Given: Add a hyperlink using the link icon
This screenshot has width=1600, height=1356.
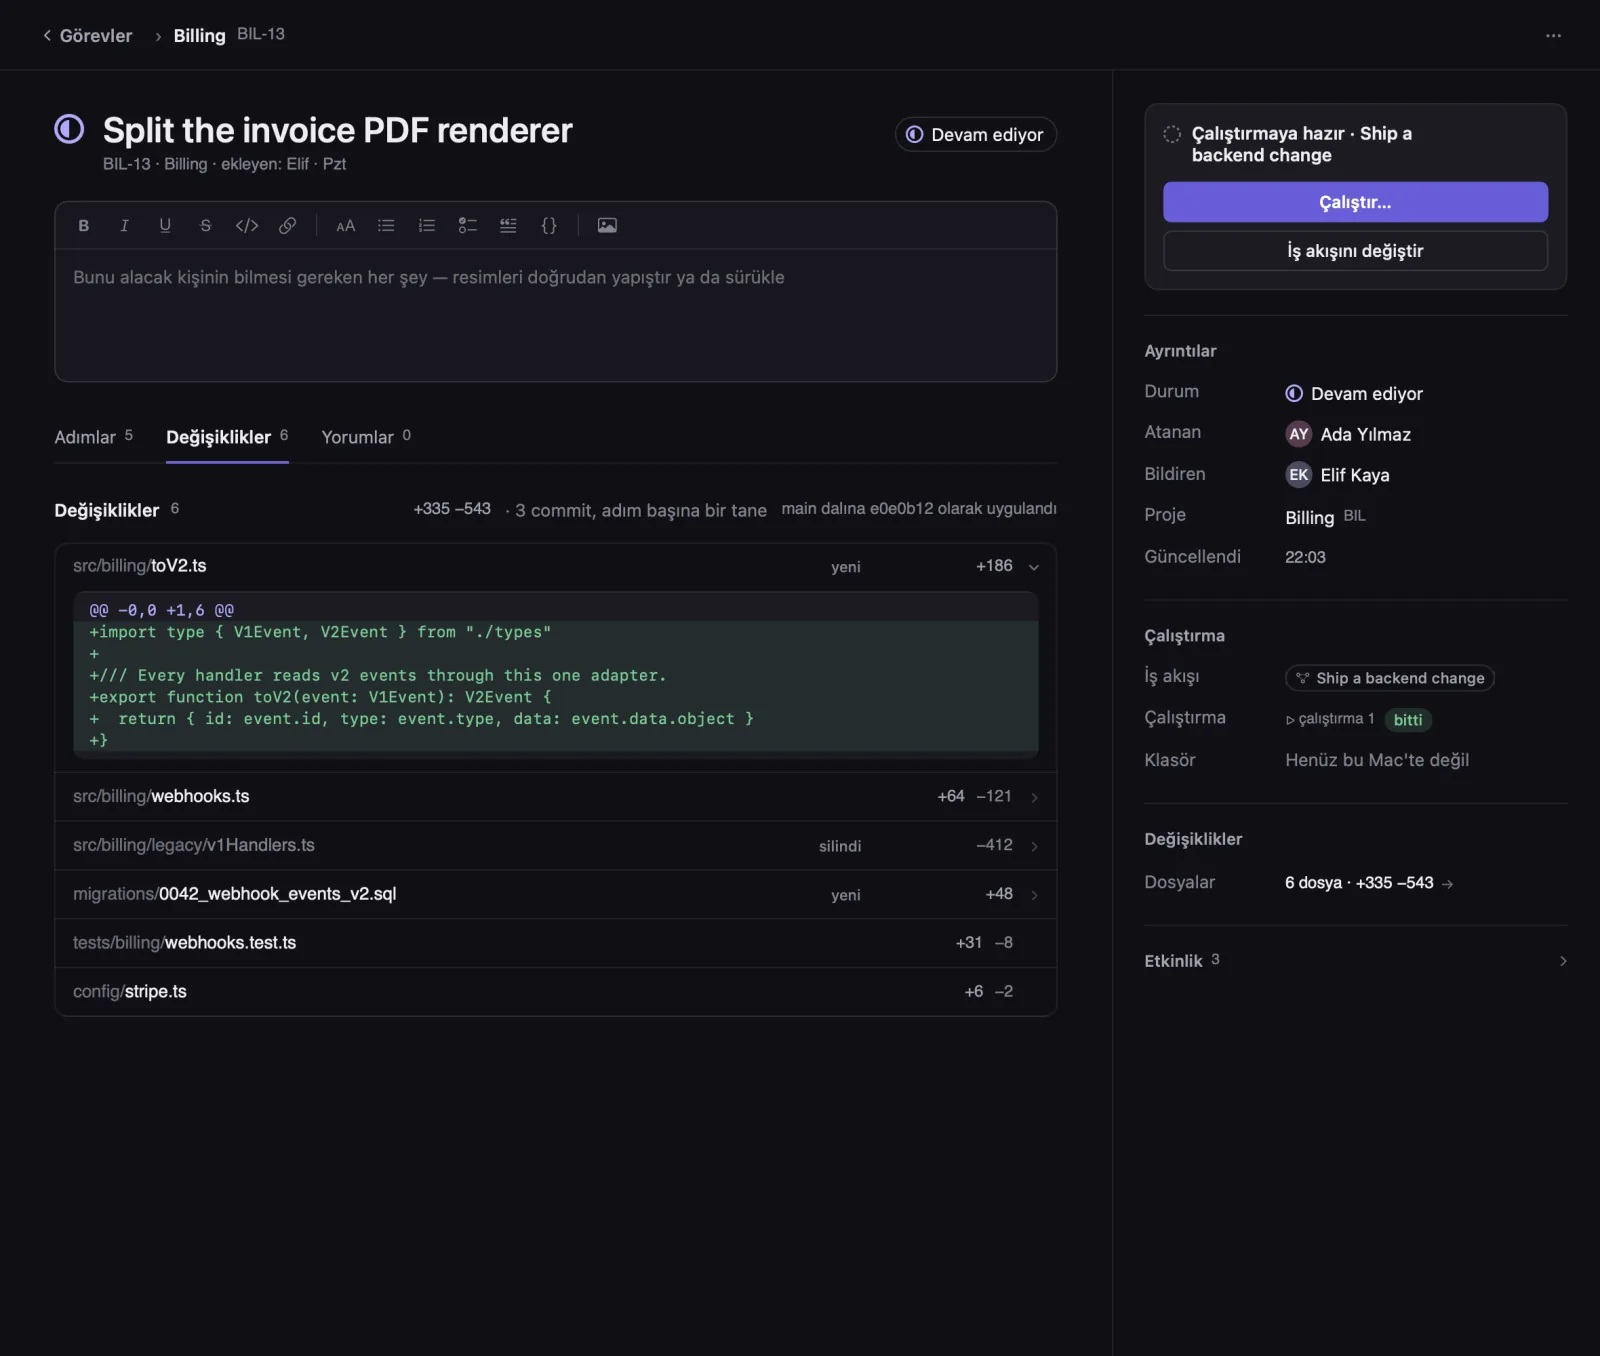Looking at the screenshot, I should 287,226.
